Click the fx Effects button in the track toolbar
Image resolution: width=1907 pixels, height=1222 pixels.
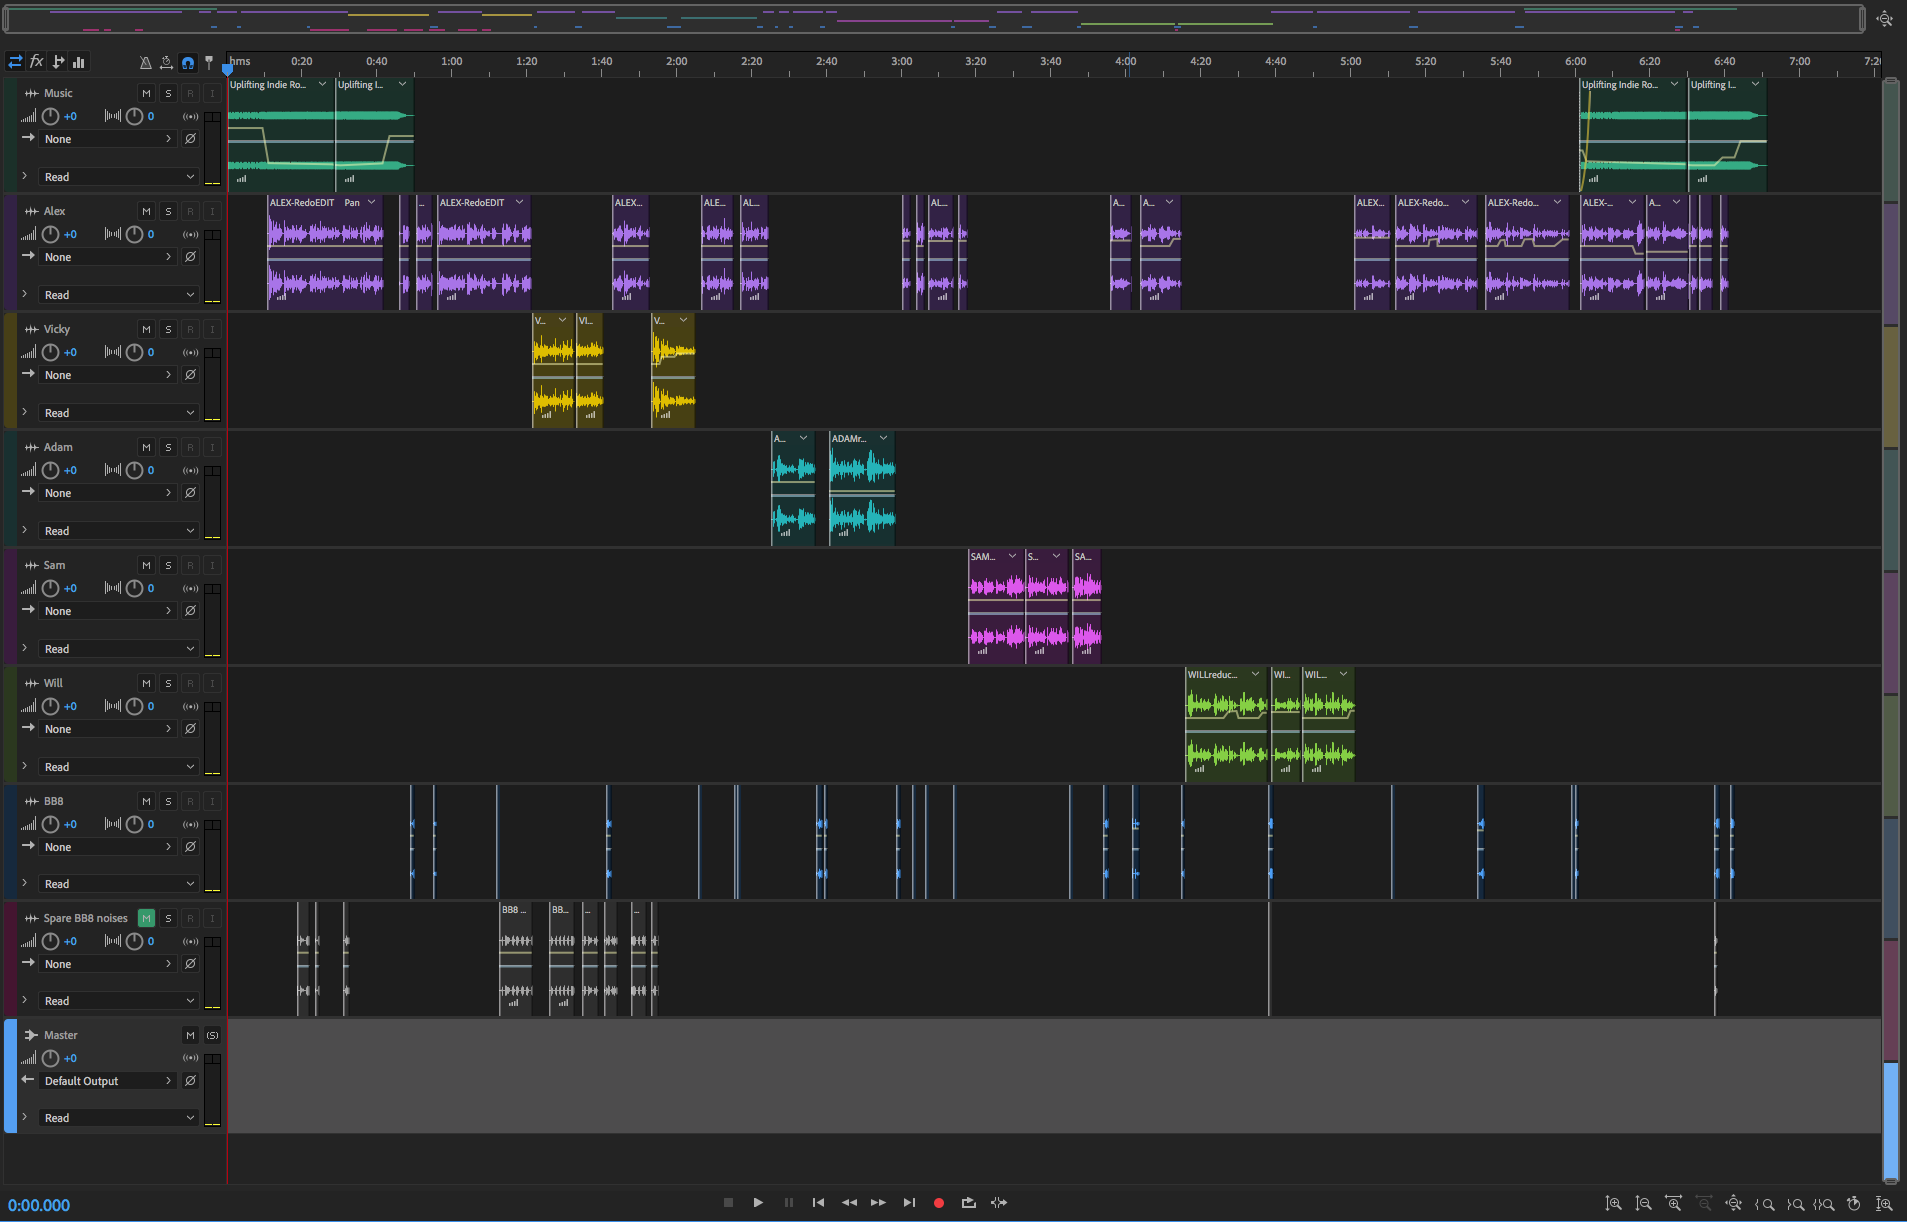tap(37, 62)
